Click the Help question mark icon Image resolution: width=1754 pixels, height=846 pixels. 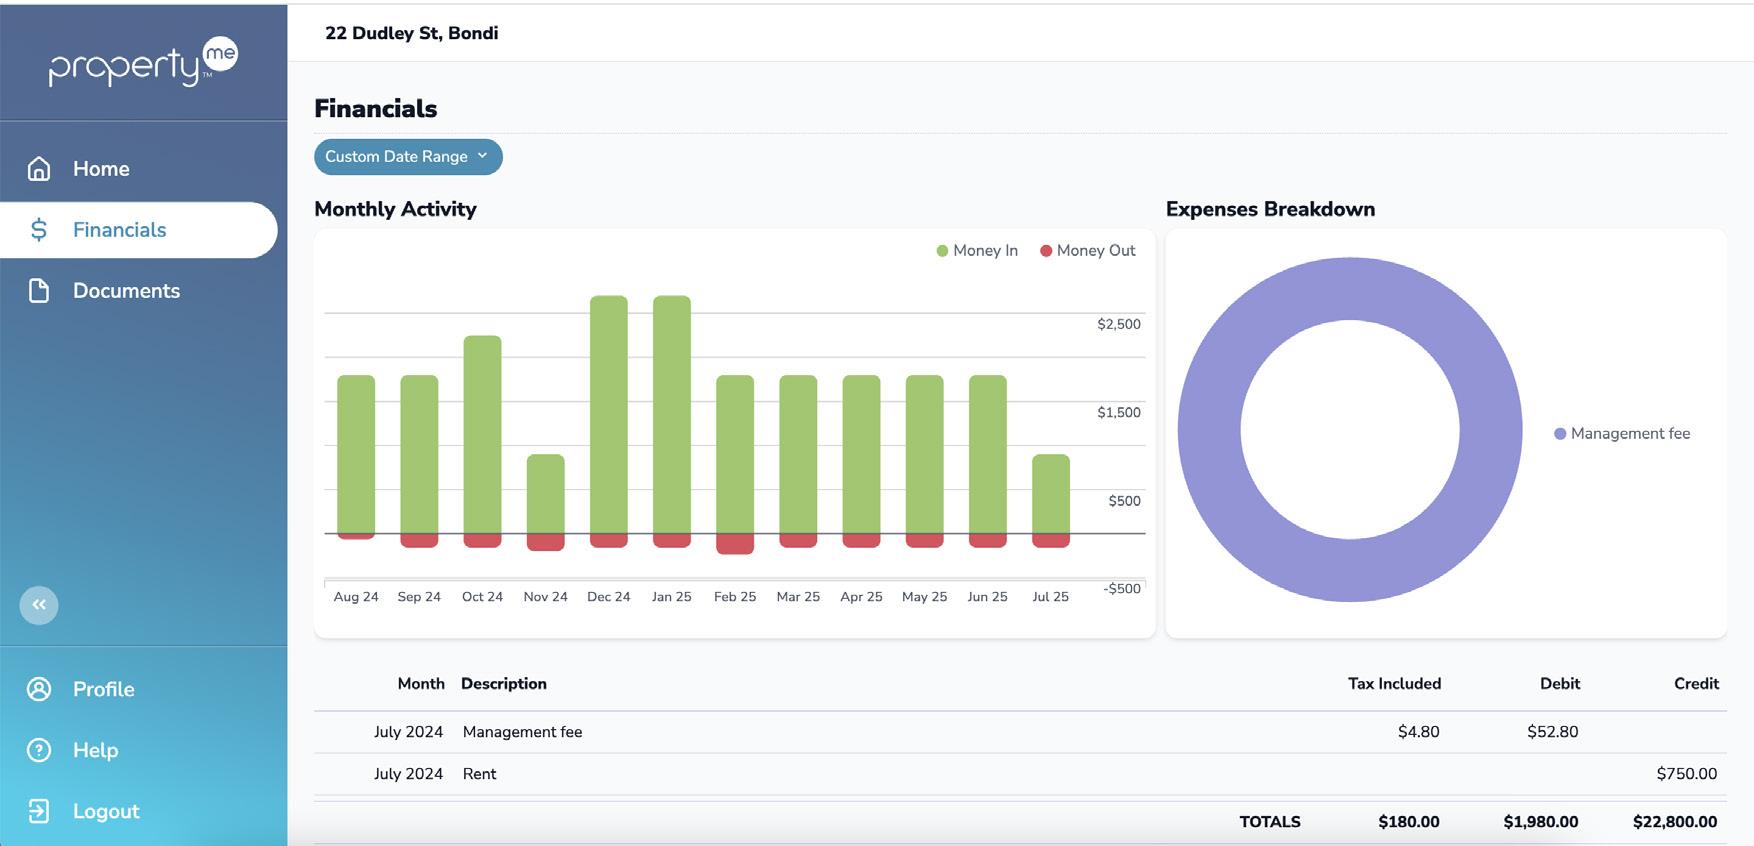click(39, 750)
